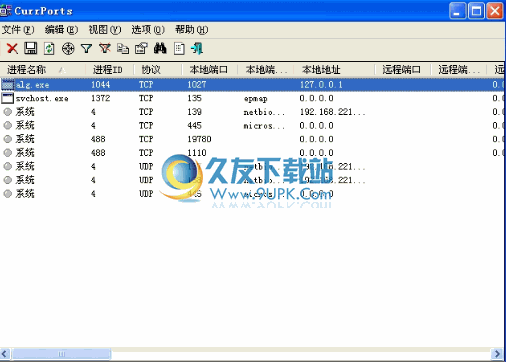Open the 文件(F) menu
Screen dimensions: 506x362
pyautogui.click(x=18, y=30)
